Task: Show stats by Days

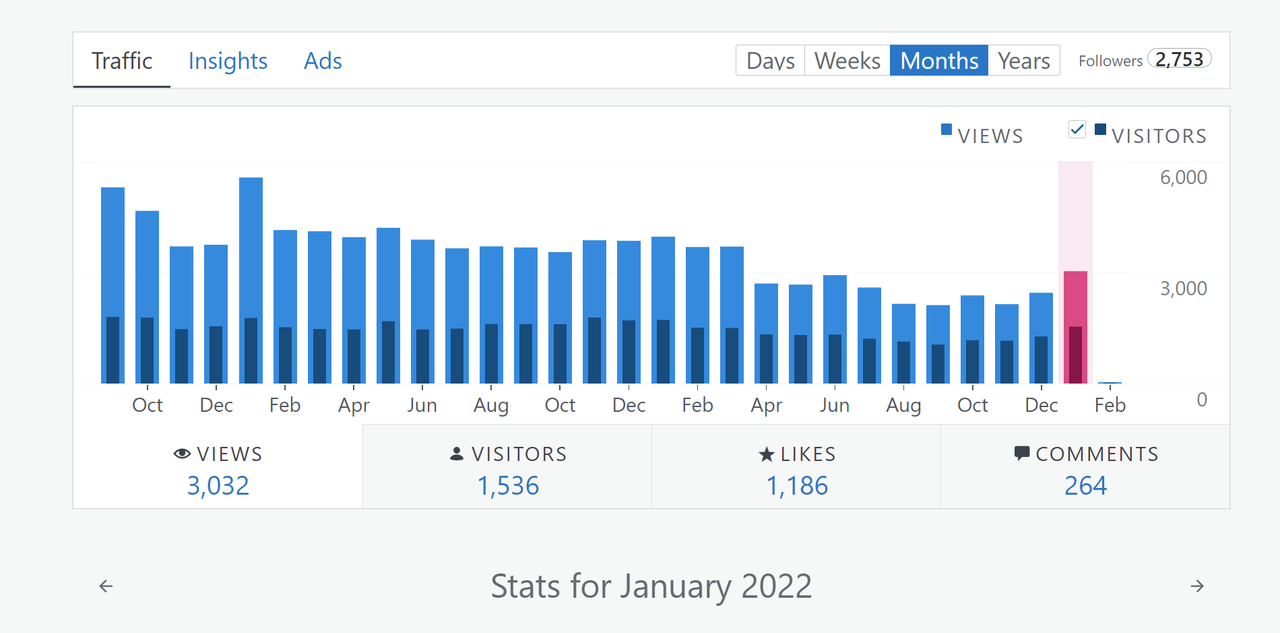Action: click(x=770, y=60)
